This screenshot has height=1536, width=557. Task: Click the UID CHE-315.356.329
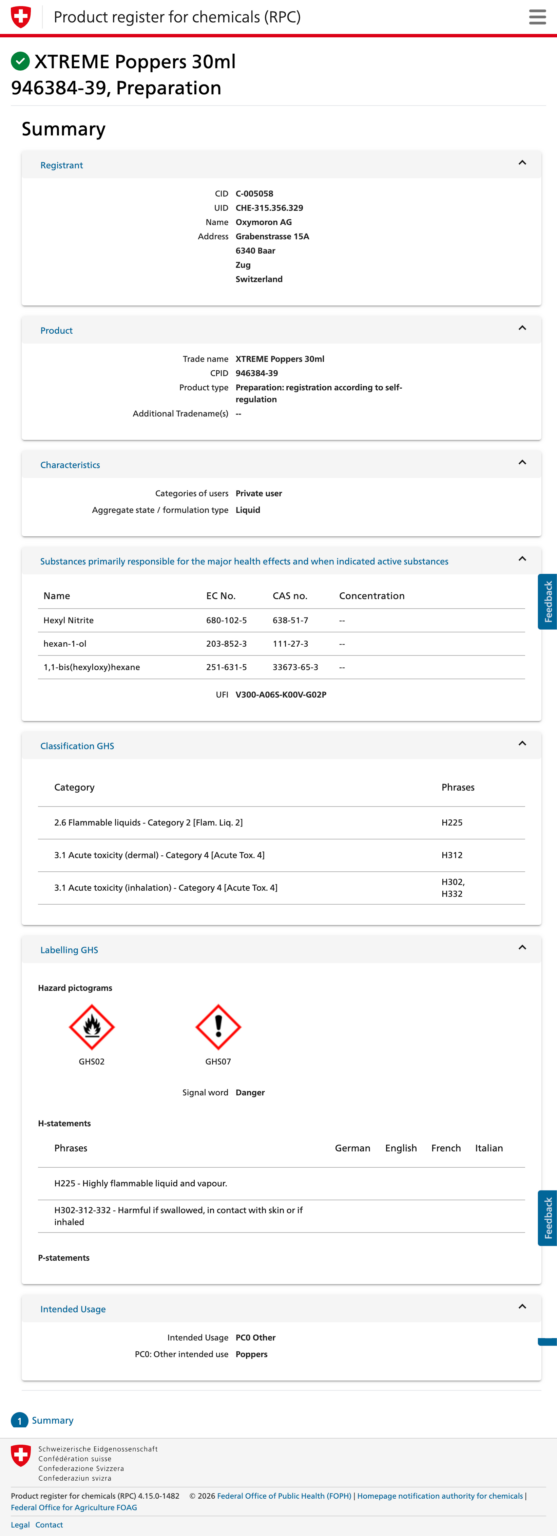[x=269, y=208]
